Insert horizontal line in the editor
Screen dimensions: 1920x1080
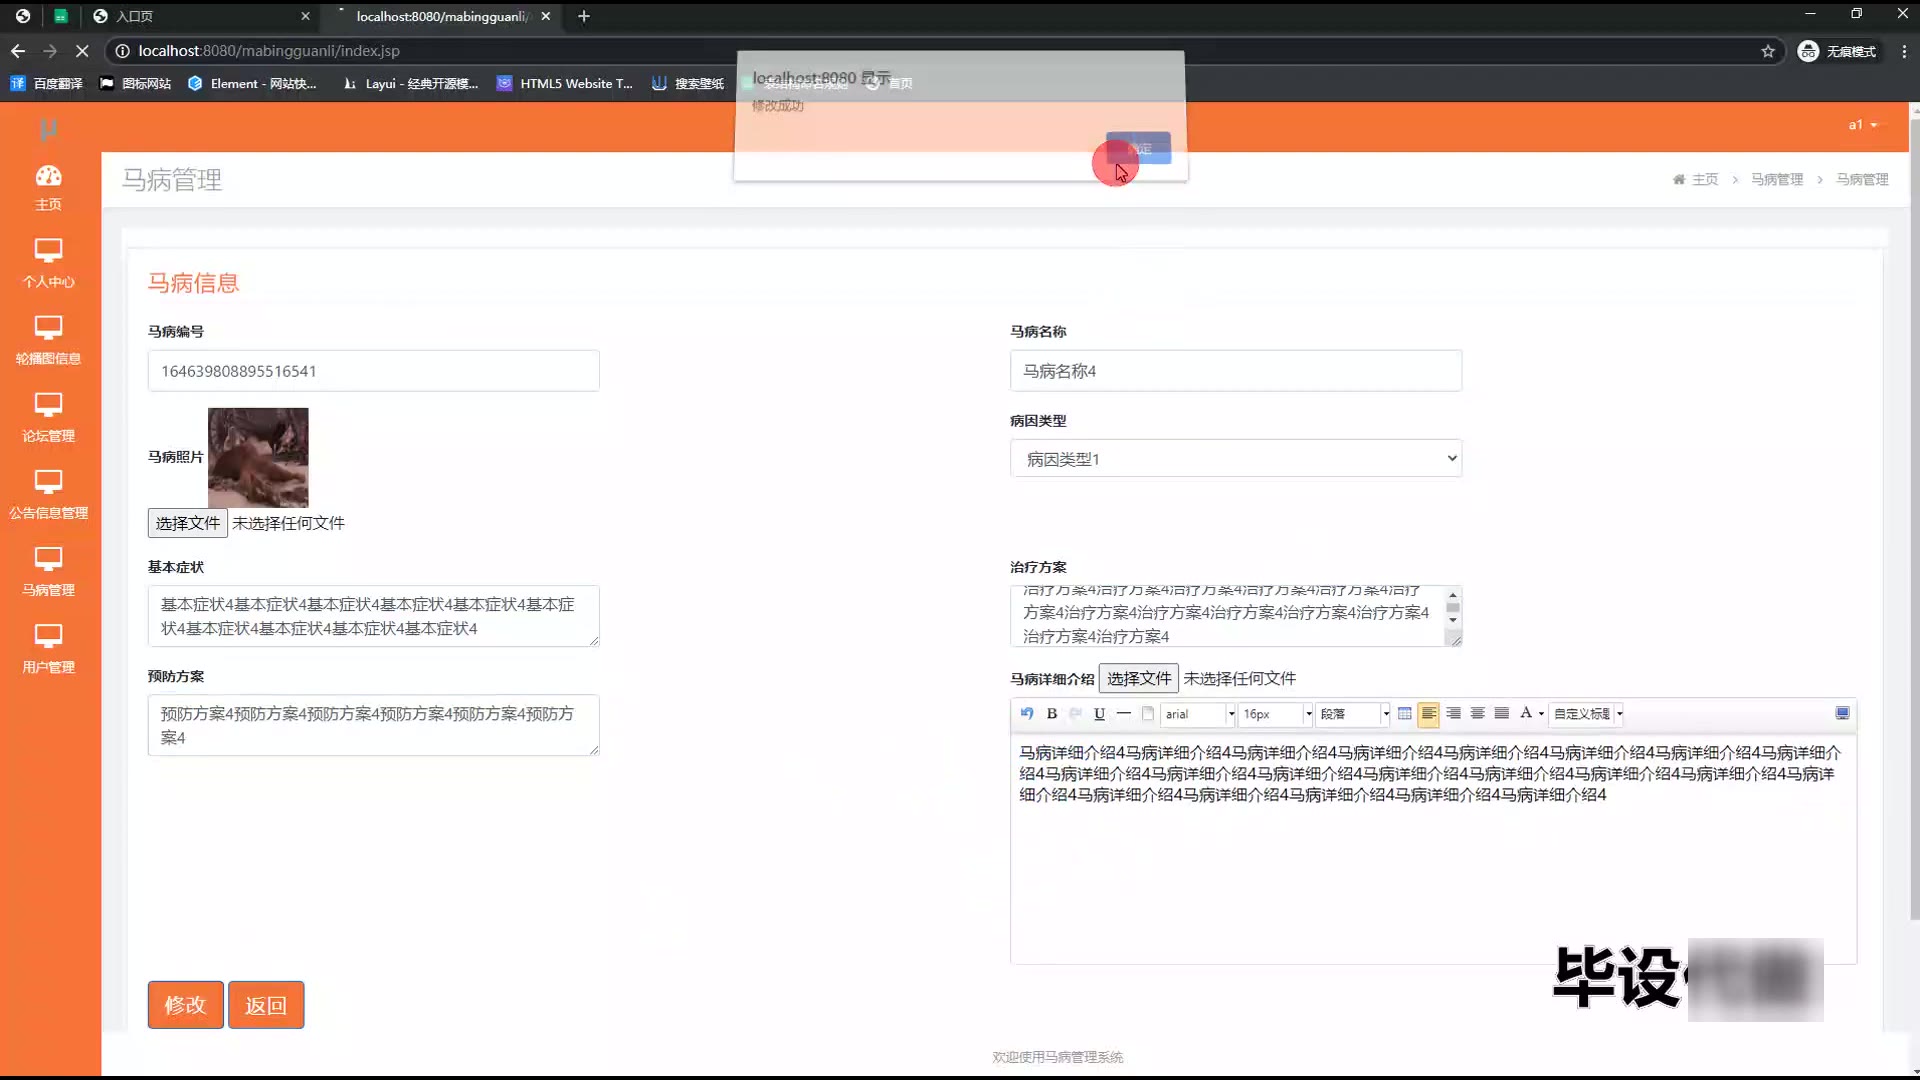click(x=1124, y=713)
